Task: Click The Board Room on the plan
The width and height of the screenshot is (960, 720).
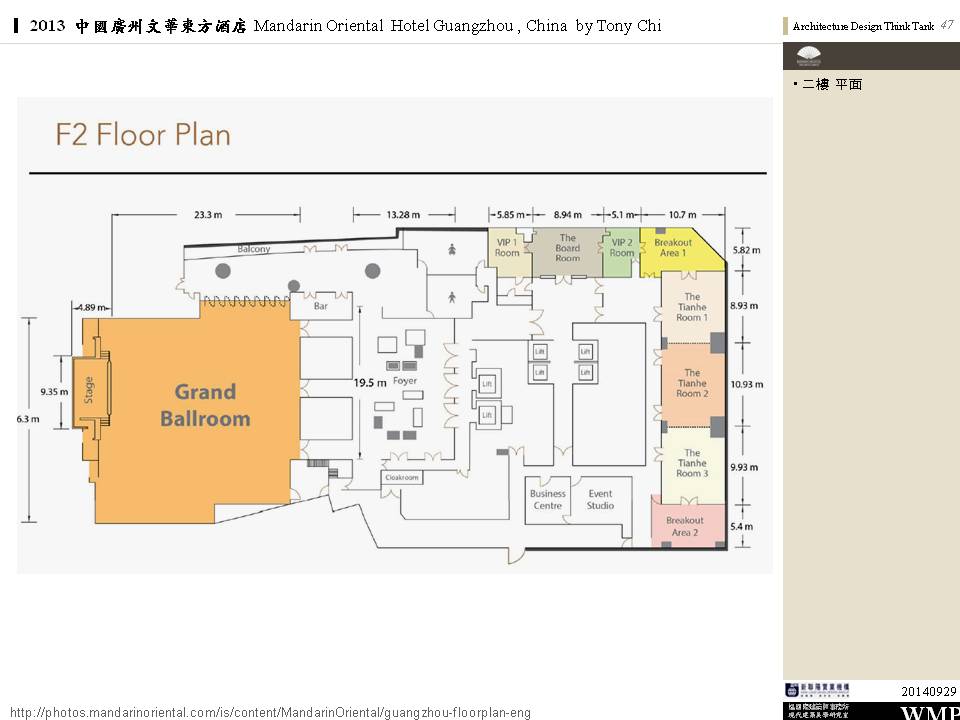Action: [567, 248]
